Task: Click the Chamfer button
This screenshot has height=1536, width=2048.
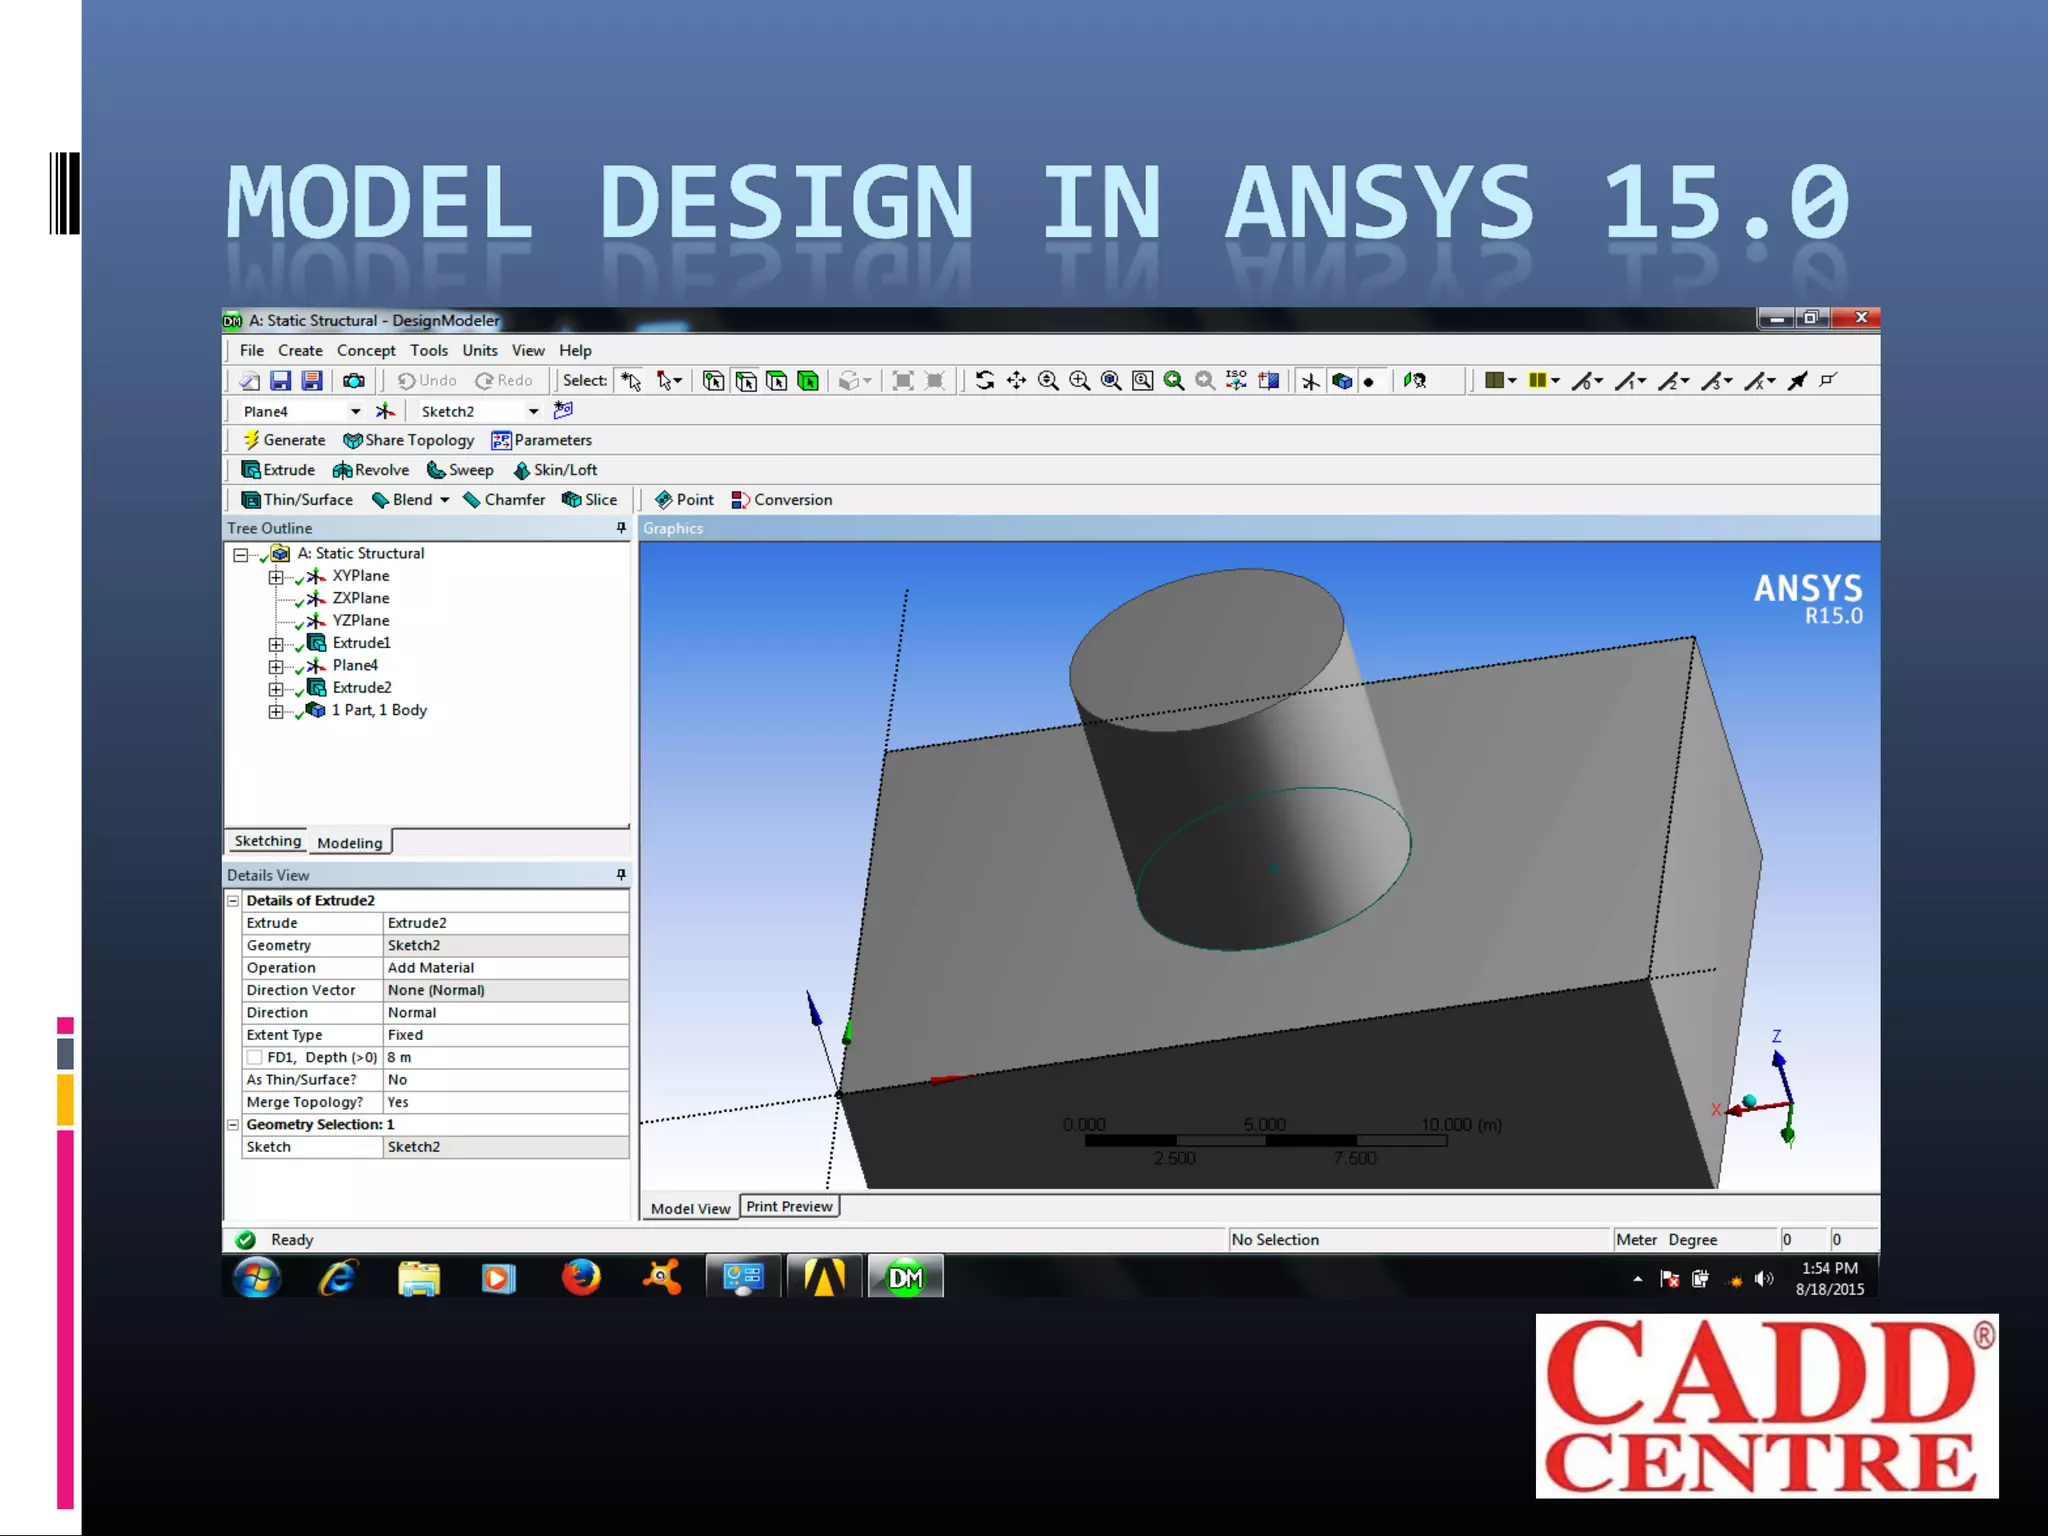Action: coord(504,500)
